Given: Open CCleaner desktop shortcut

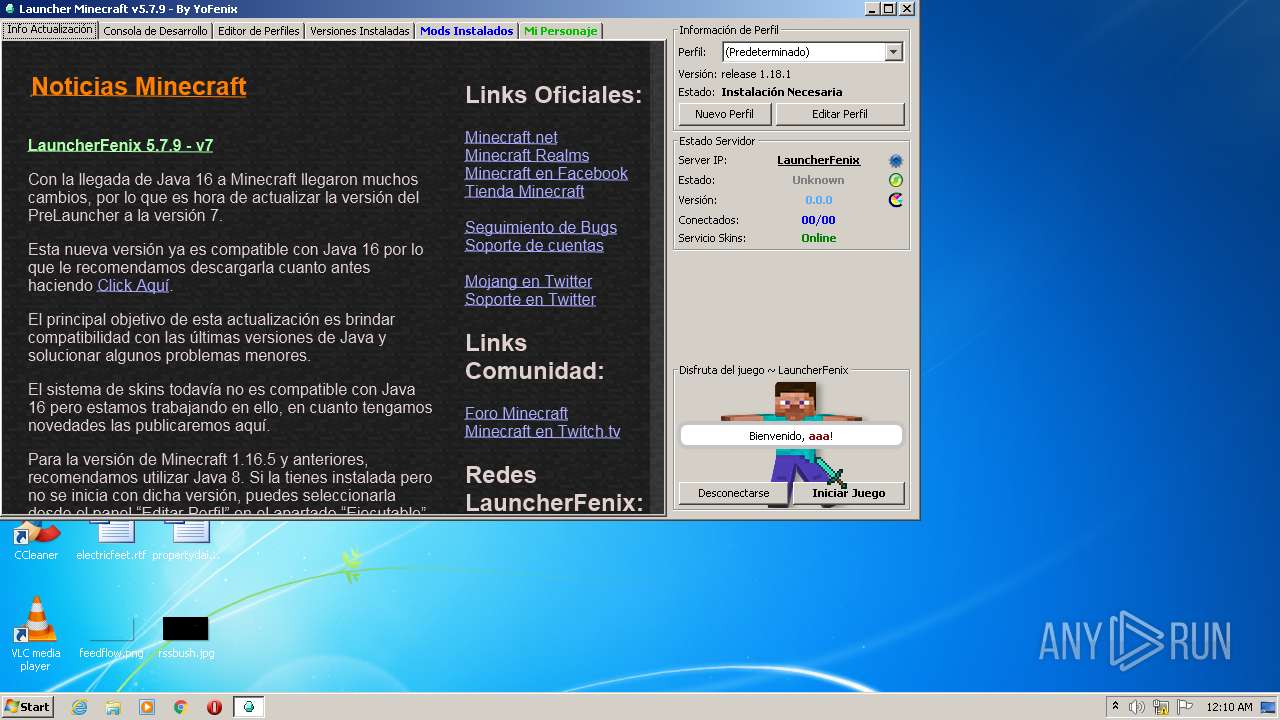Looking at the screenshot, I should (x=36, y=540).
